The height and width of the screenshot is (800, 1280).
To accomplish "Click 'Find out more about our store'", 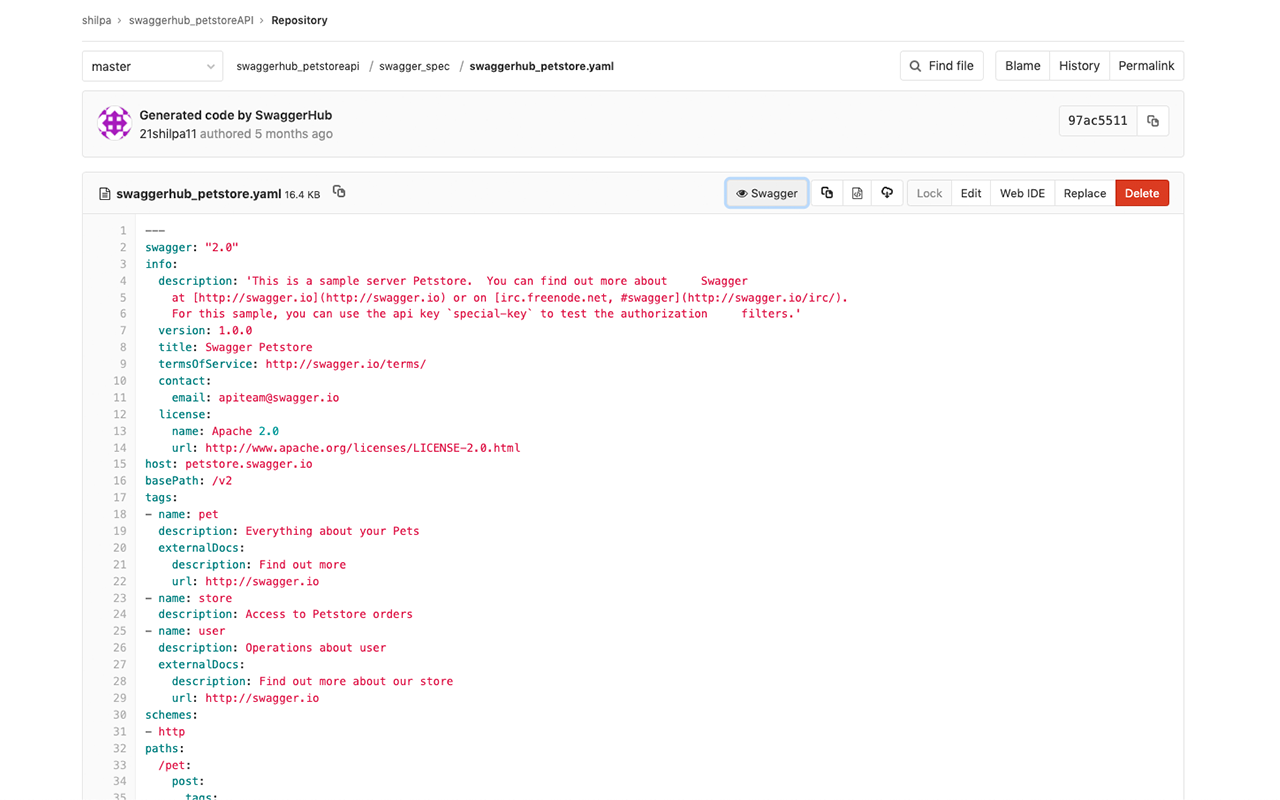I will [x=356, y=681].
